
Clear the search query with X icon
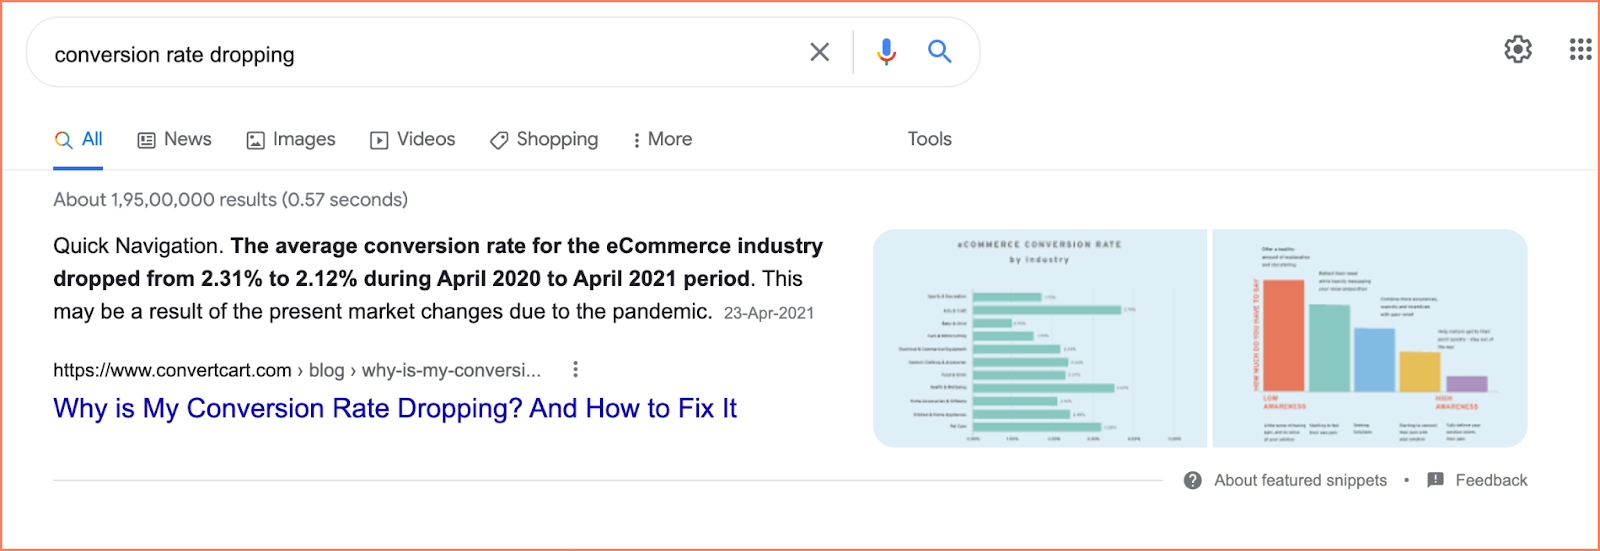tap(819, 52)
